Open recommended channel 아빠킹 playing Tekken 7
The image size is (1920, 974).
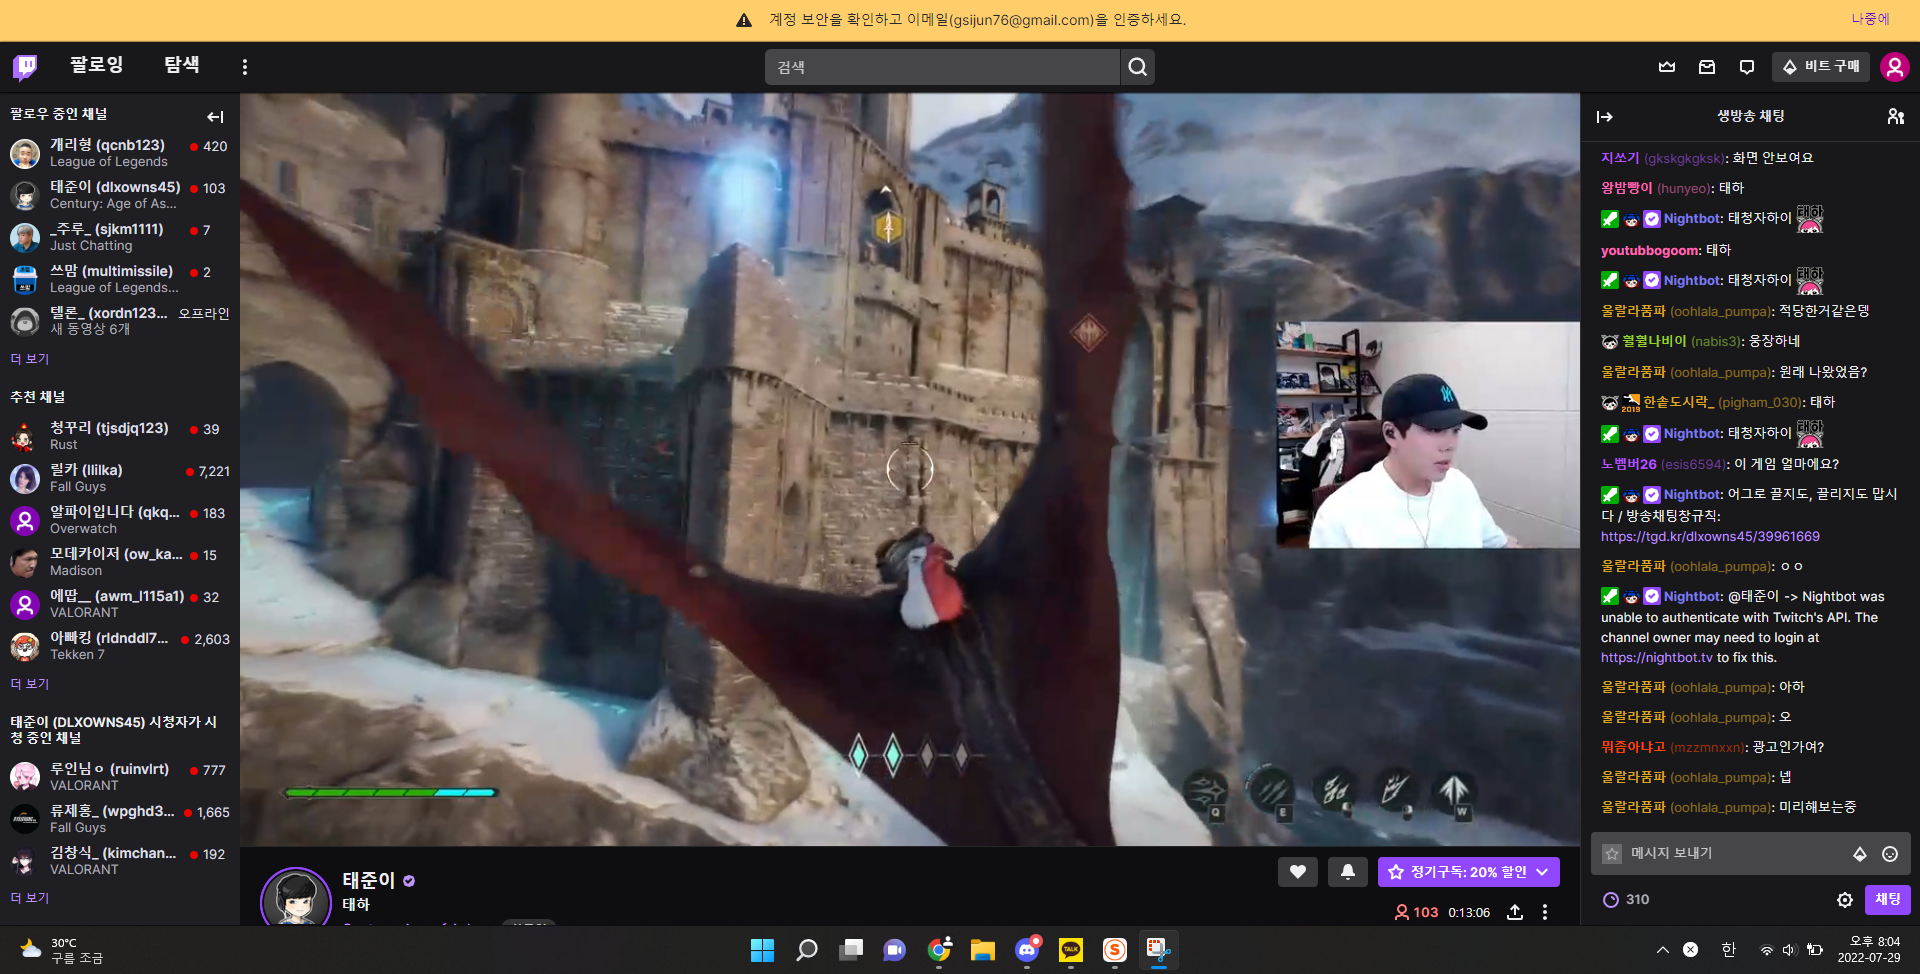pyautogui.click(x=120, y=646)
